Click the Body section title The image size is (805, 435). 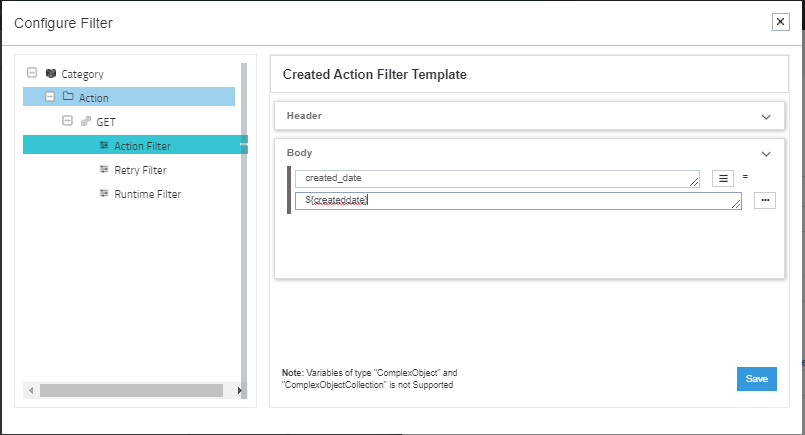point(299,153)
